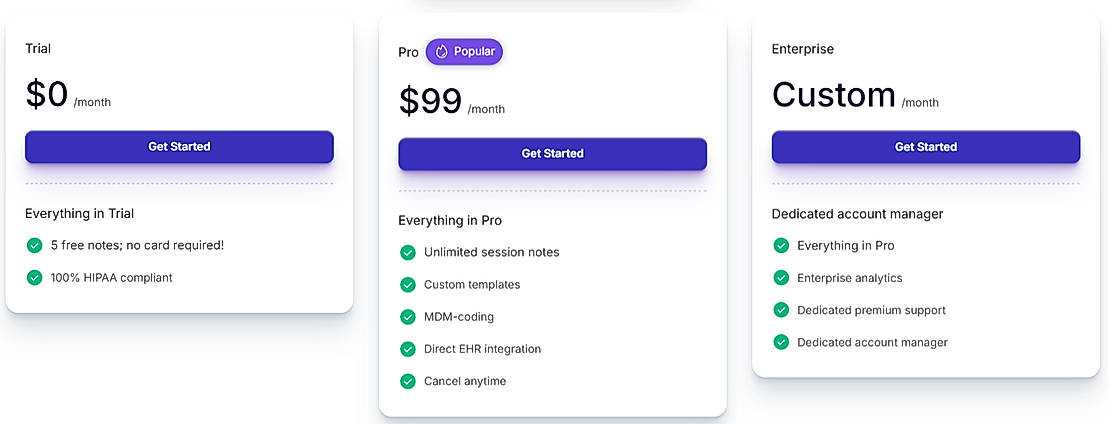
Task: Select the purple Popular badge
Action: click(x=465, y=52)
